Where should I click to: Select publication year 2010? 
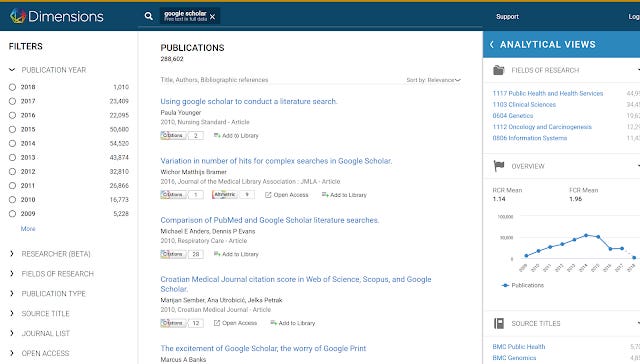pyautogui.click(x=12, y=200)
